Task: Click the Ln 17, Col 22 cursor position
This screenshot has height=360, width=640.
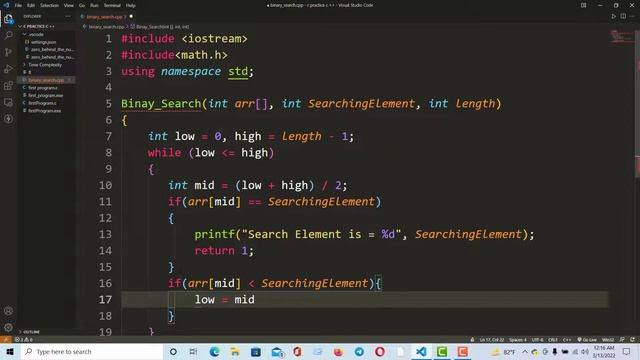Action: [x=492, y=340]
